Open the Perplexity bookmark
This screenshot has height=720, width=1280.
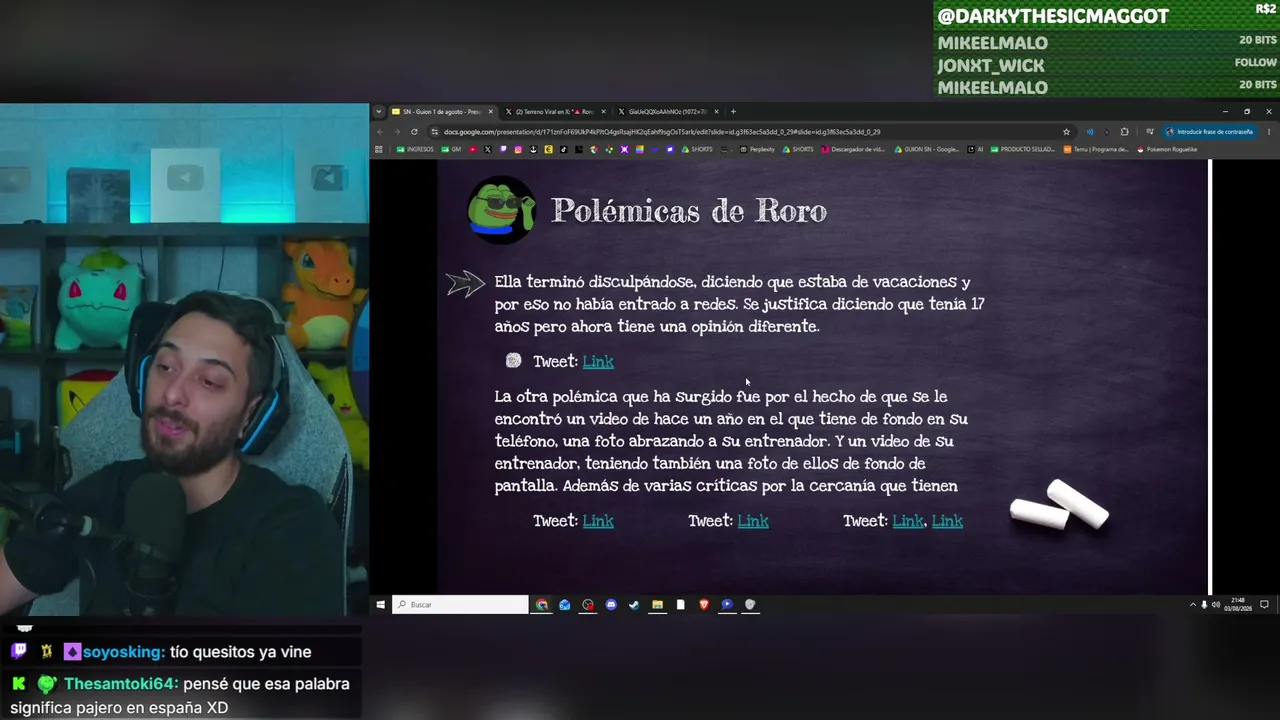point(757,150)
